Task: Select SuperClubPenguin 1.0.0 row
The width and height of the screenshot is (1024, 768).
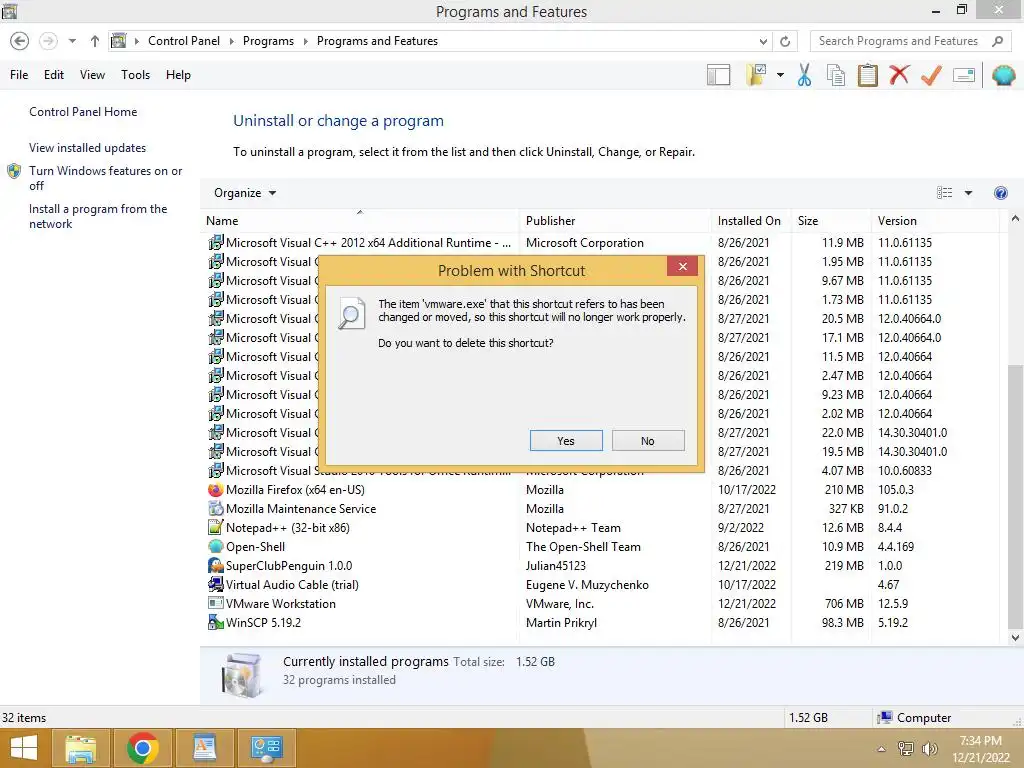Action: pos(600,566)
